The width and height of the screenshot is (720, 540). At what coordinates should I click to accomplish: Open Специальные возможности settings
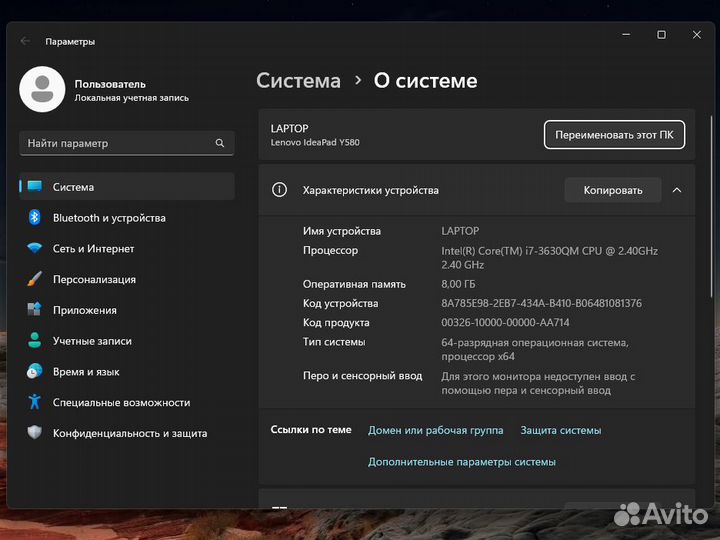(127, 402)
